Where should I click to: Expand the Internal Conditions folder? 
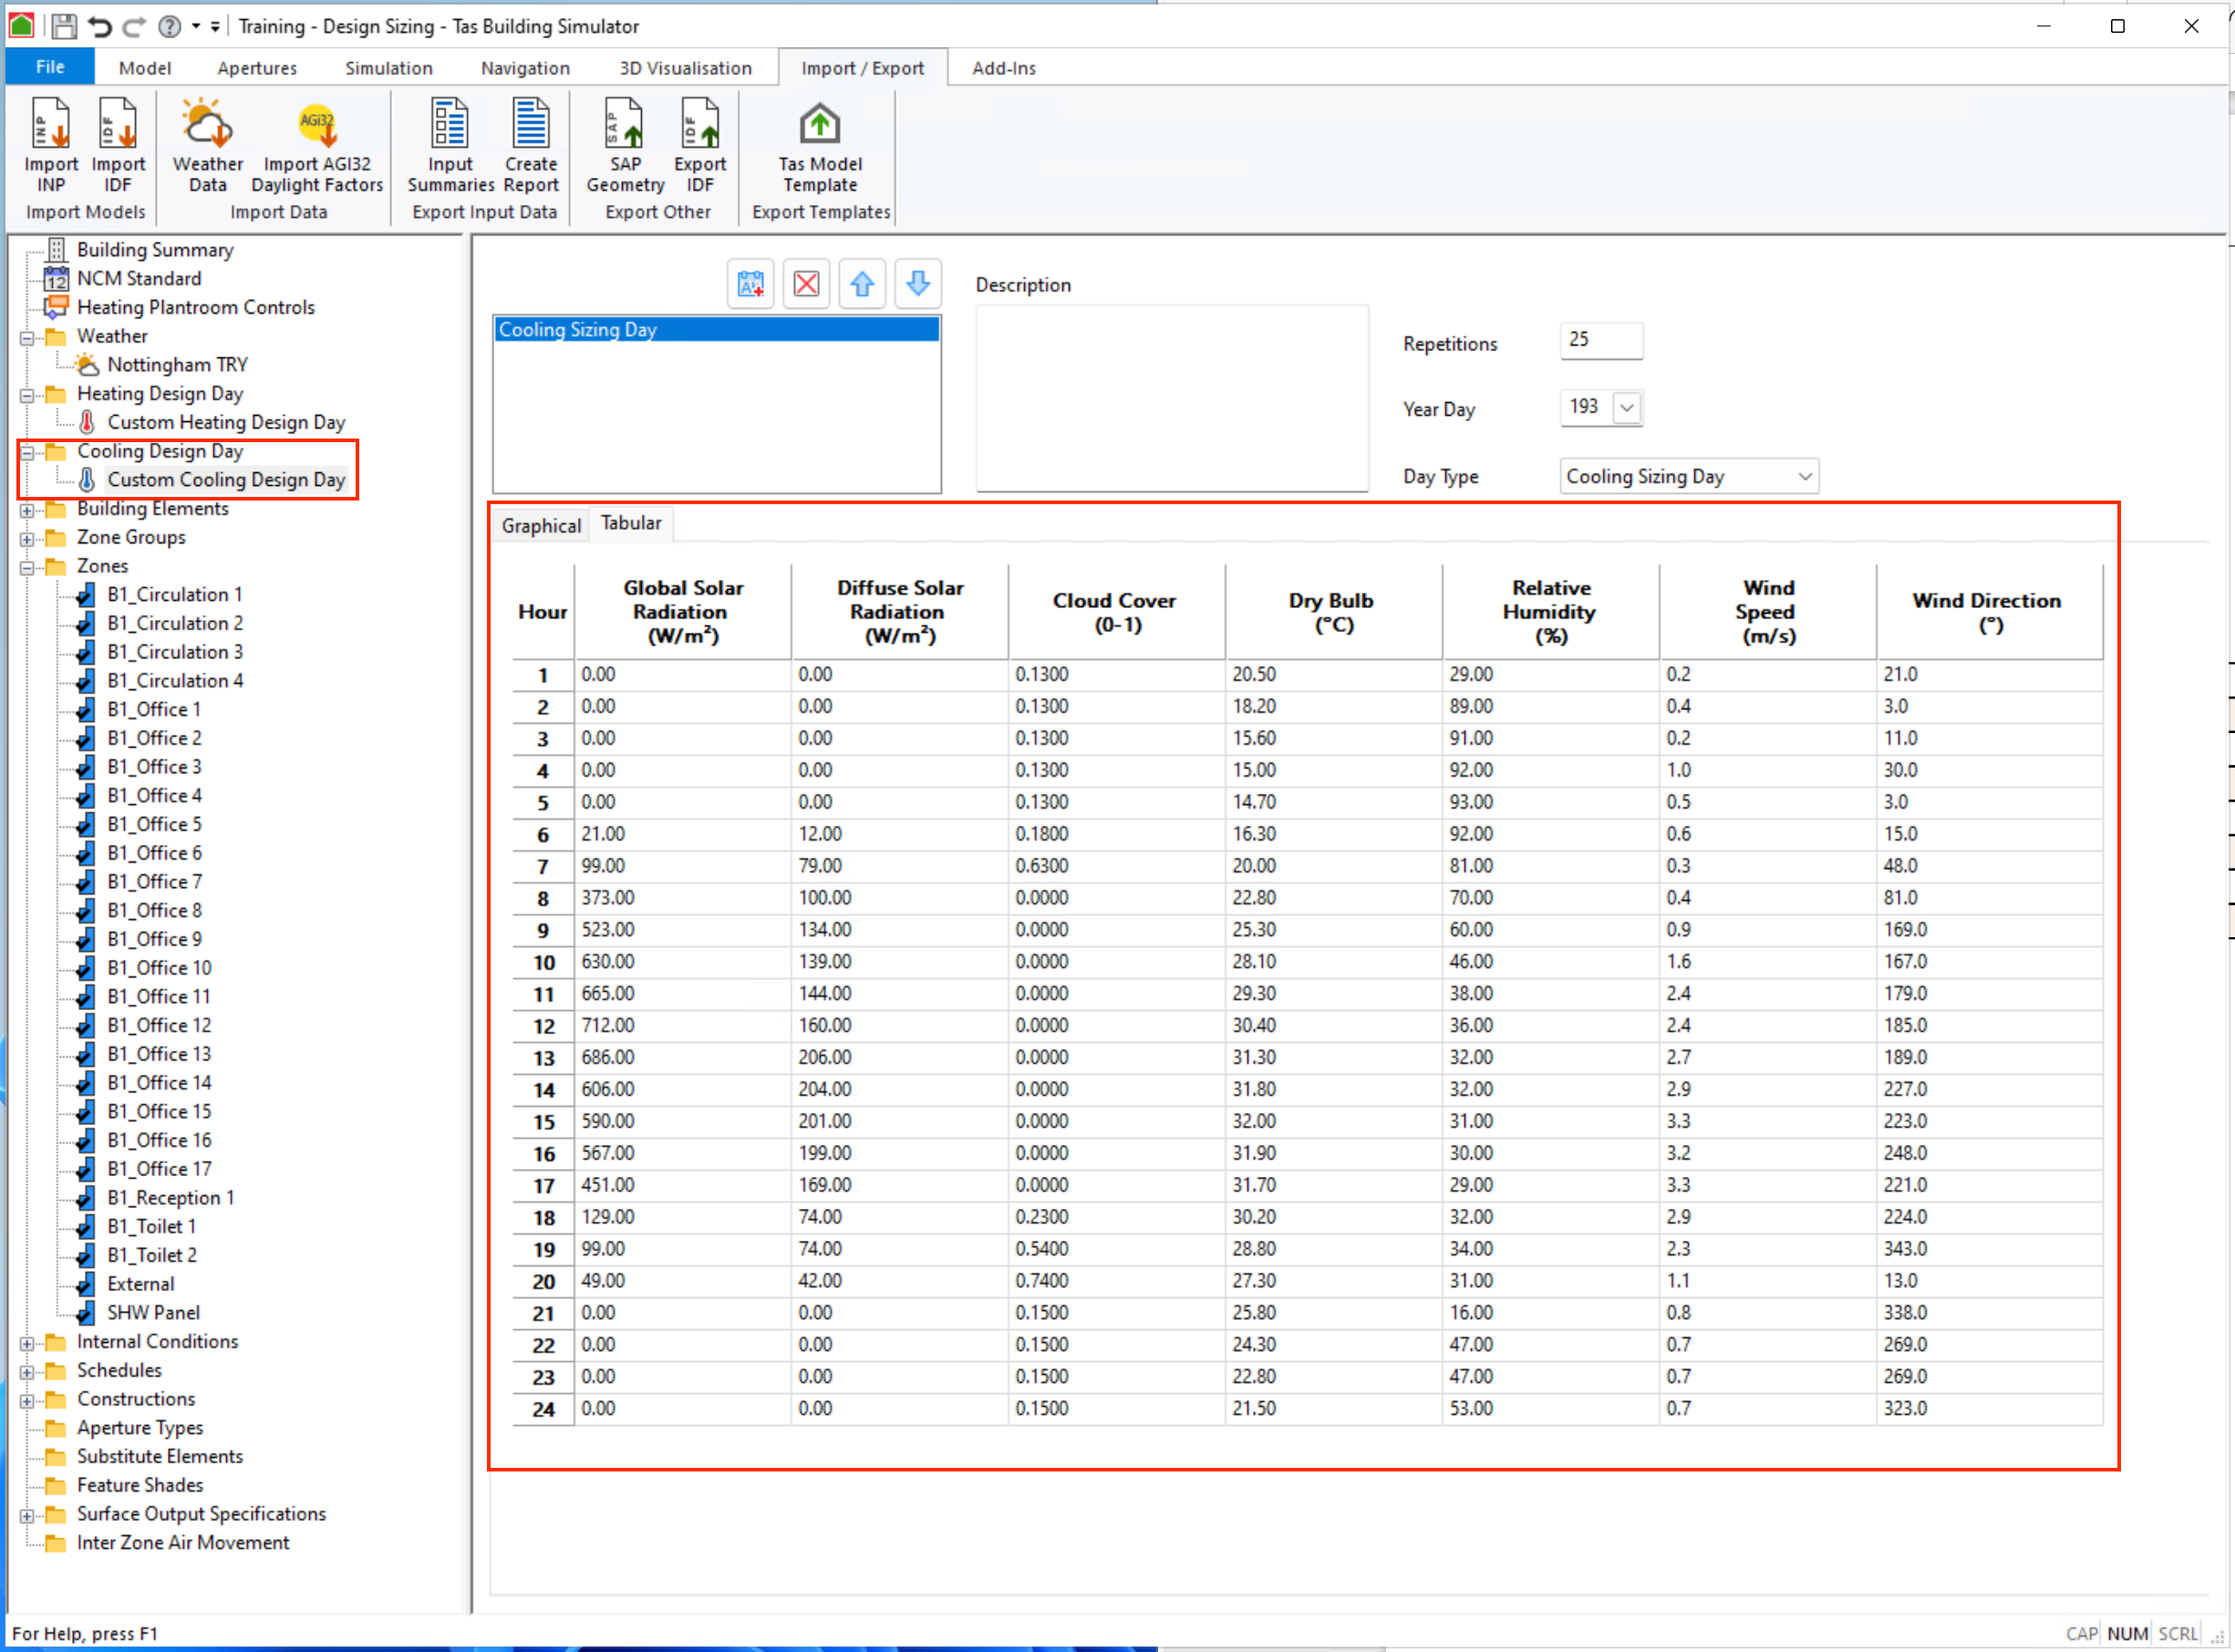(x=27, y=1343)
